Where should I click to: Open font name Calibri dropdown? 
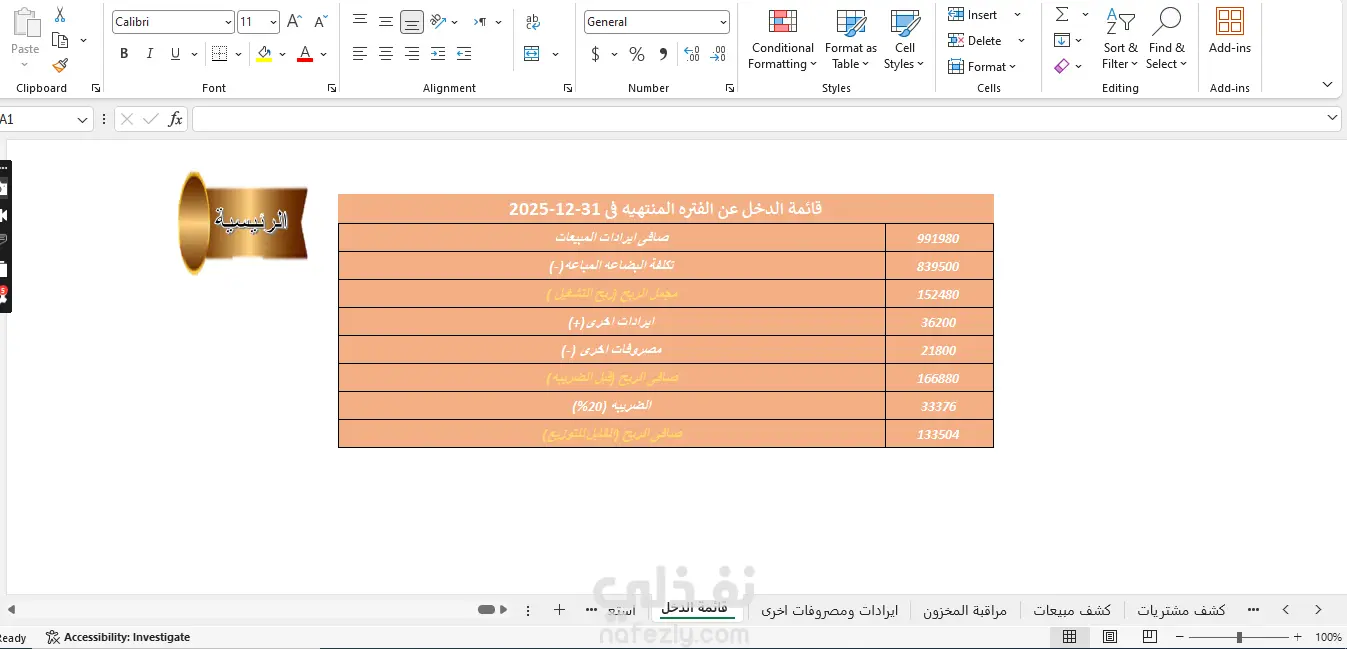(227, 22)
